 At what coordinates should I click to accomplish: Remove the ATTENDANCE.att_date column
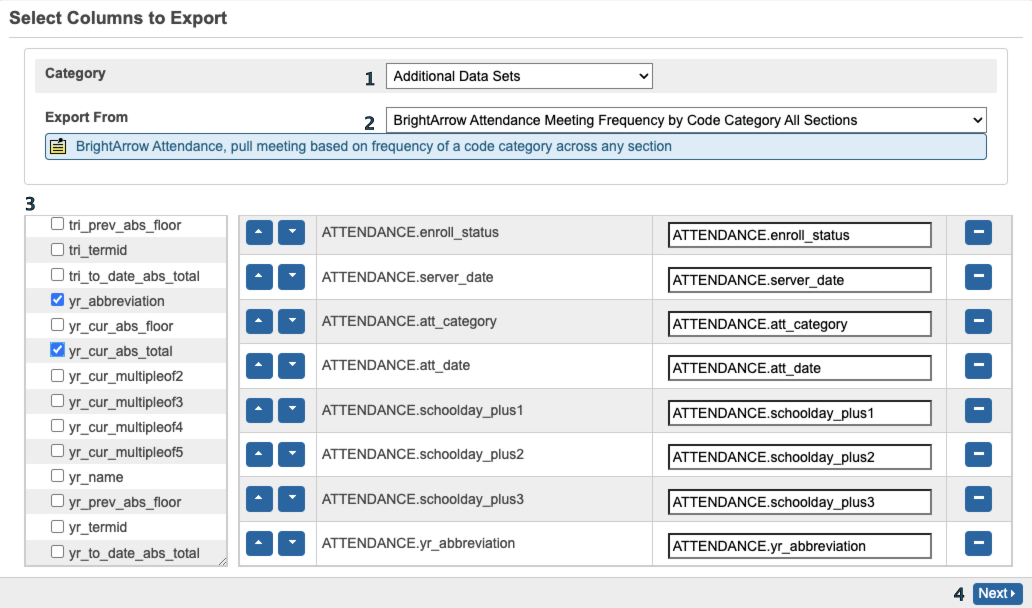[978, 366]
